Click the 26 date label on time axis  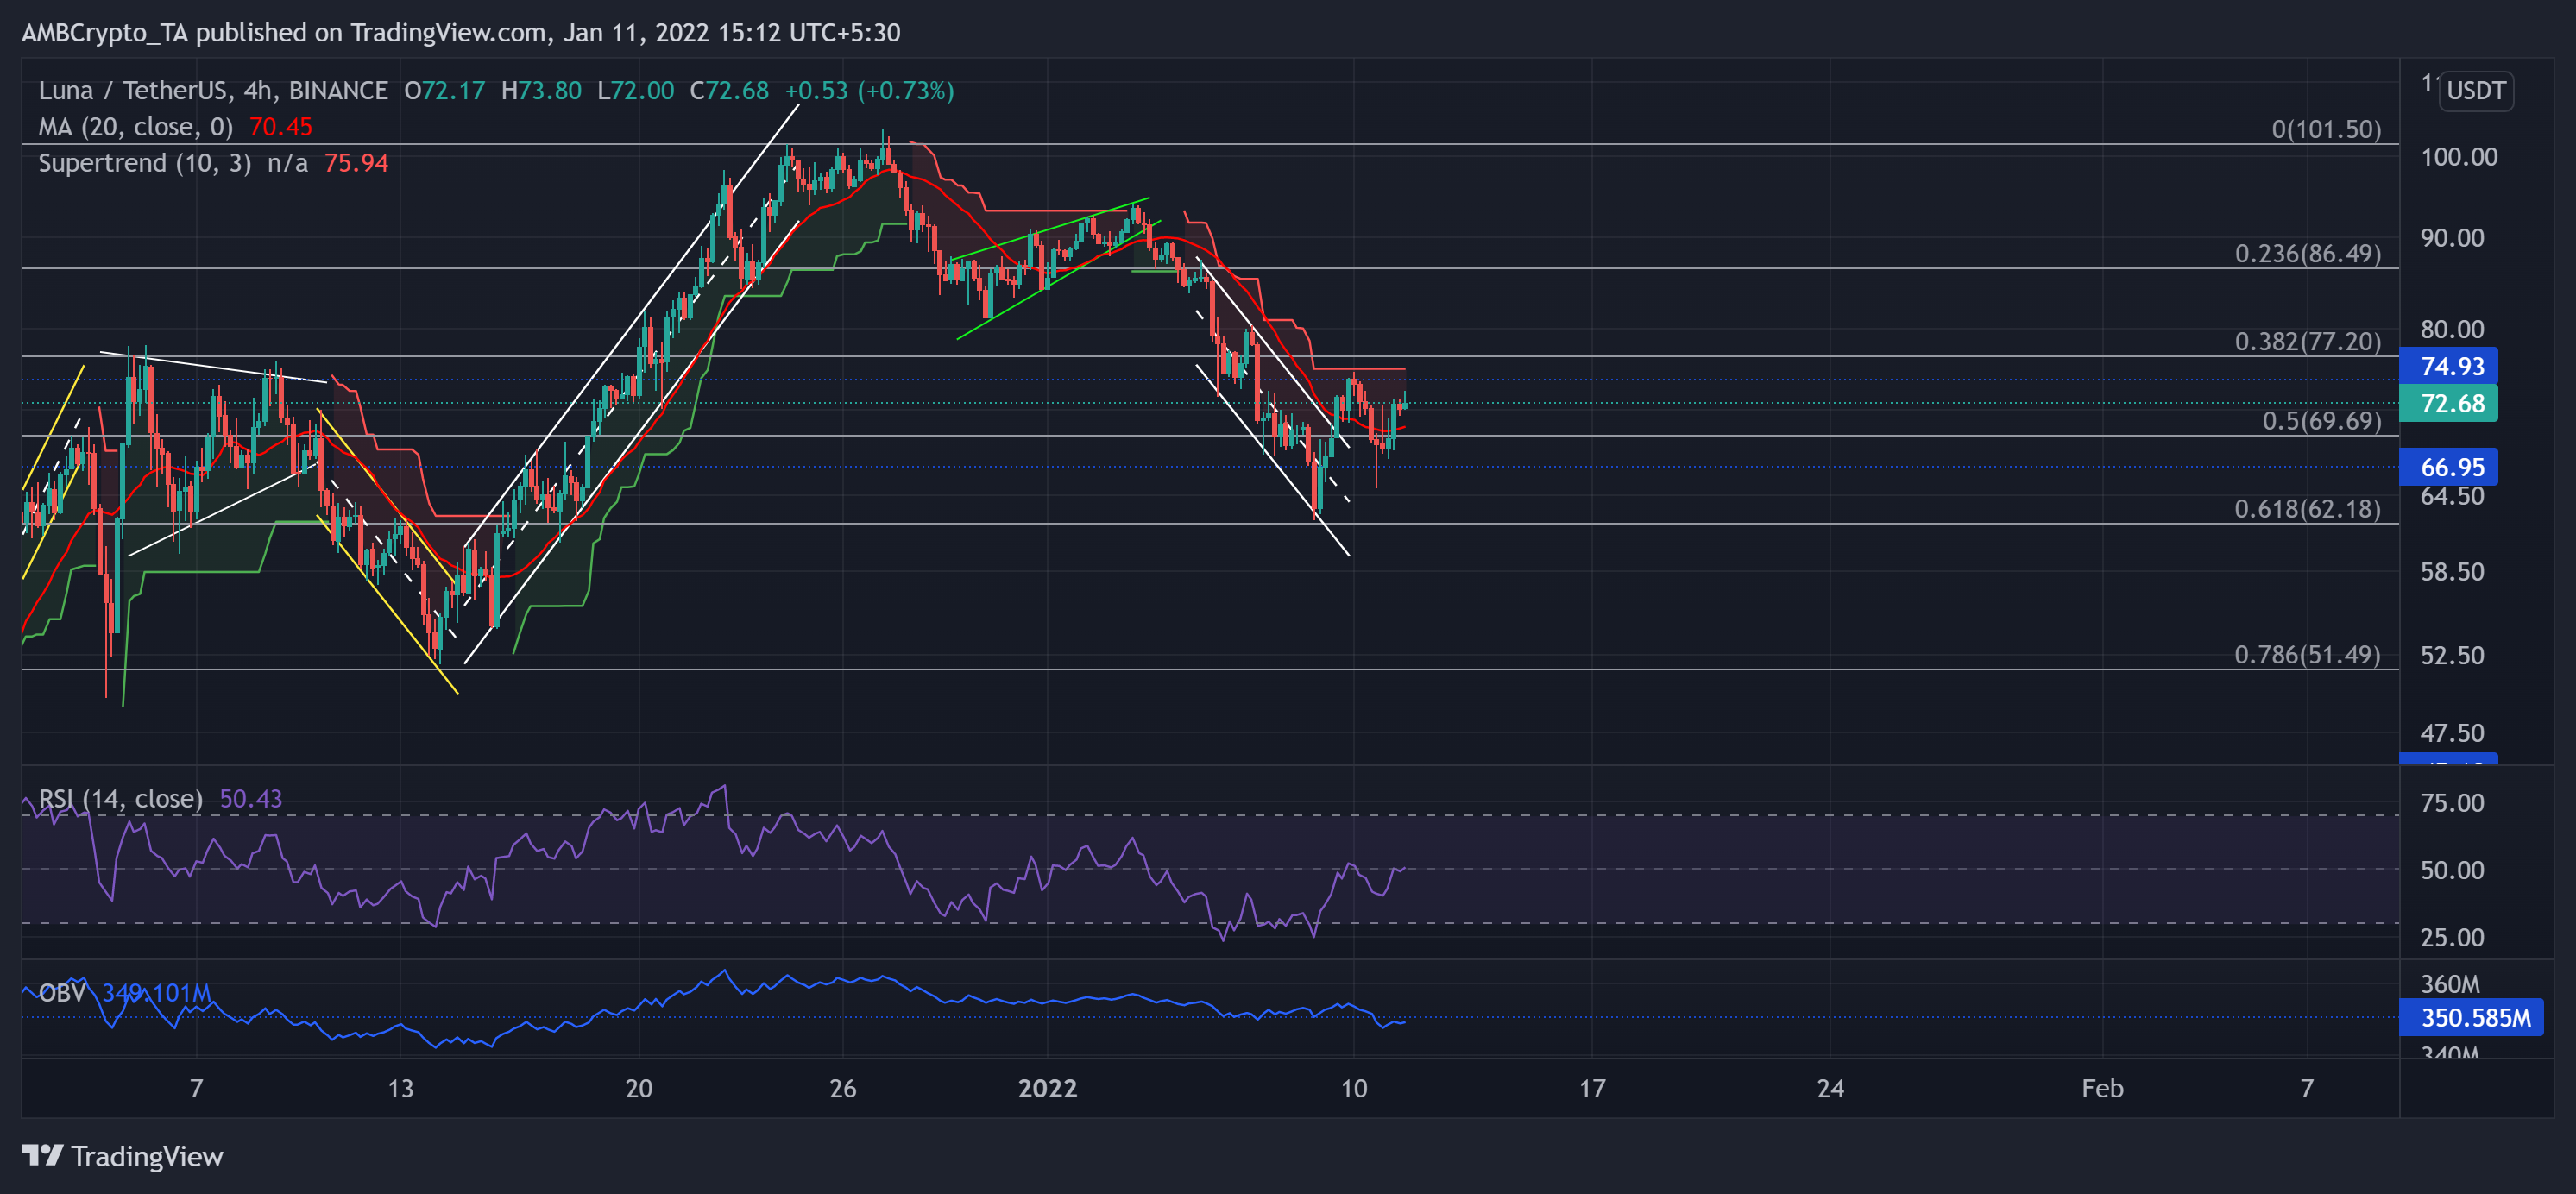842,1088
